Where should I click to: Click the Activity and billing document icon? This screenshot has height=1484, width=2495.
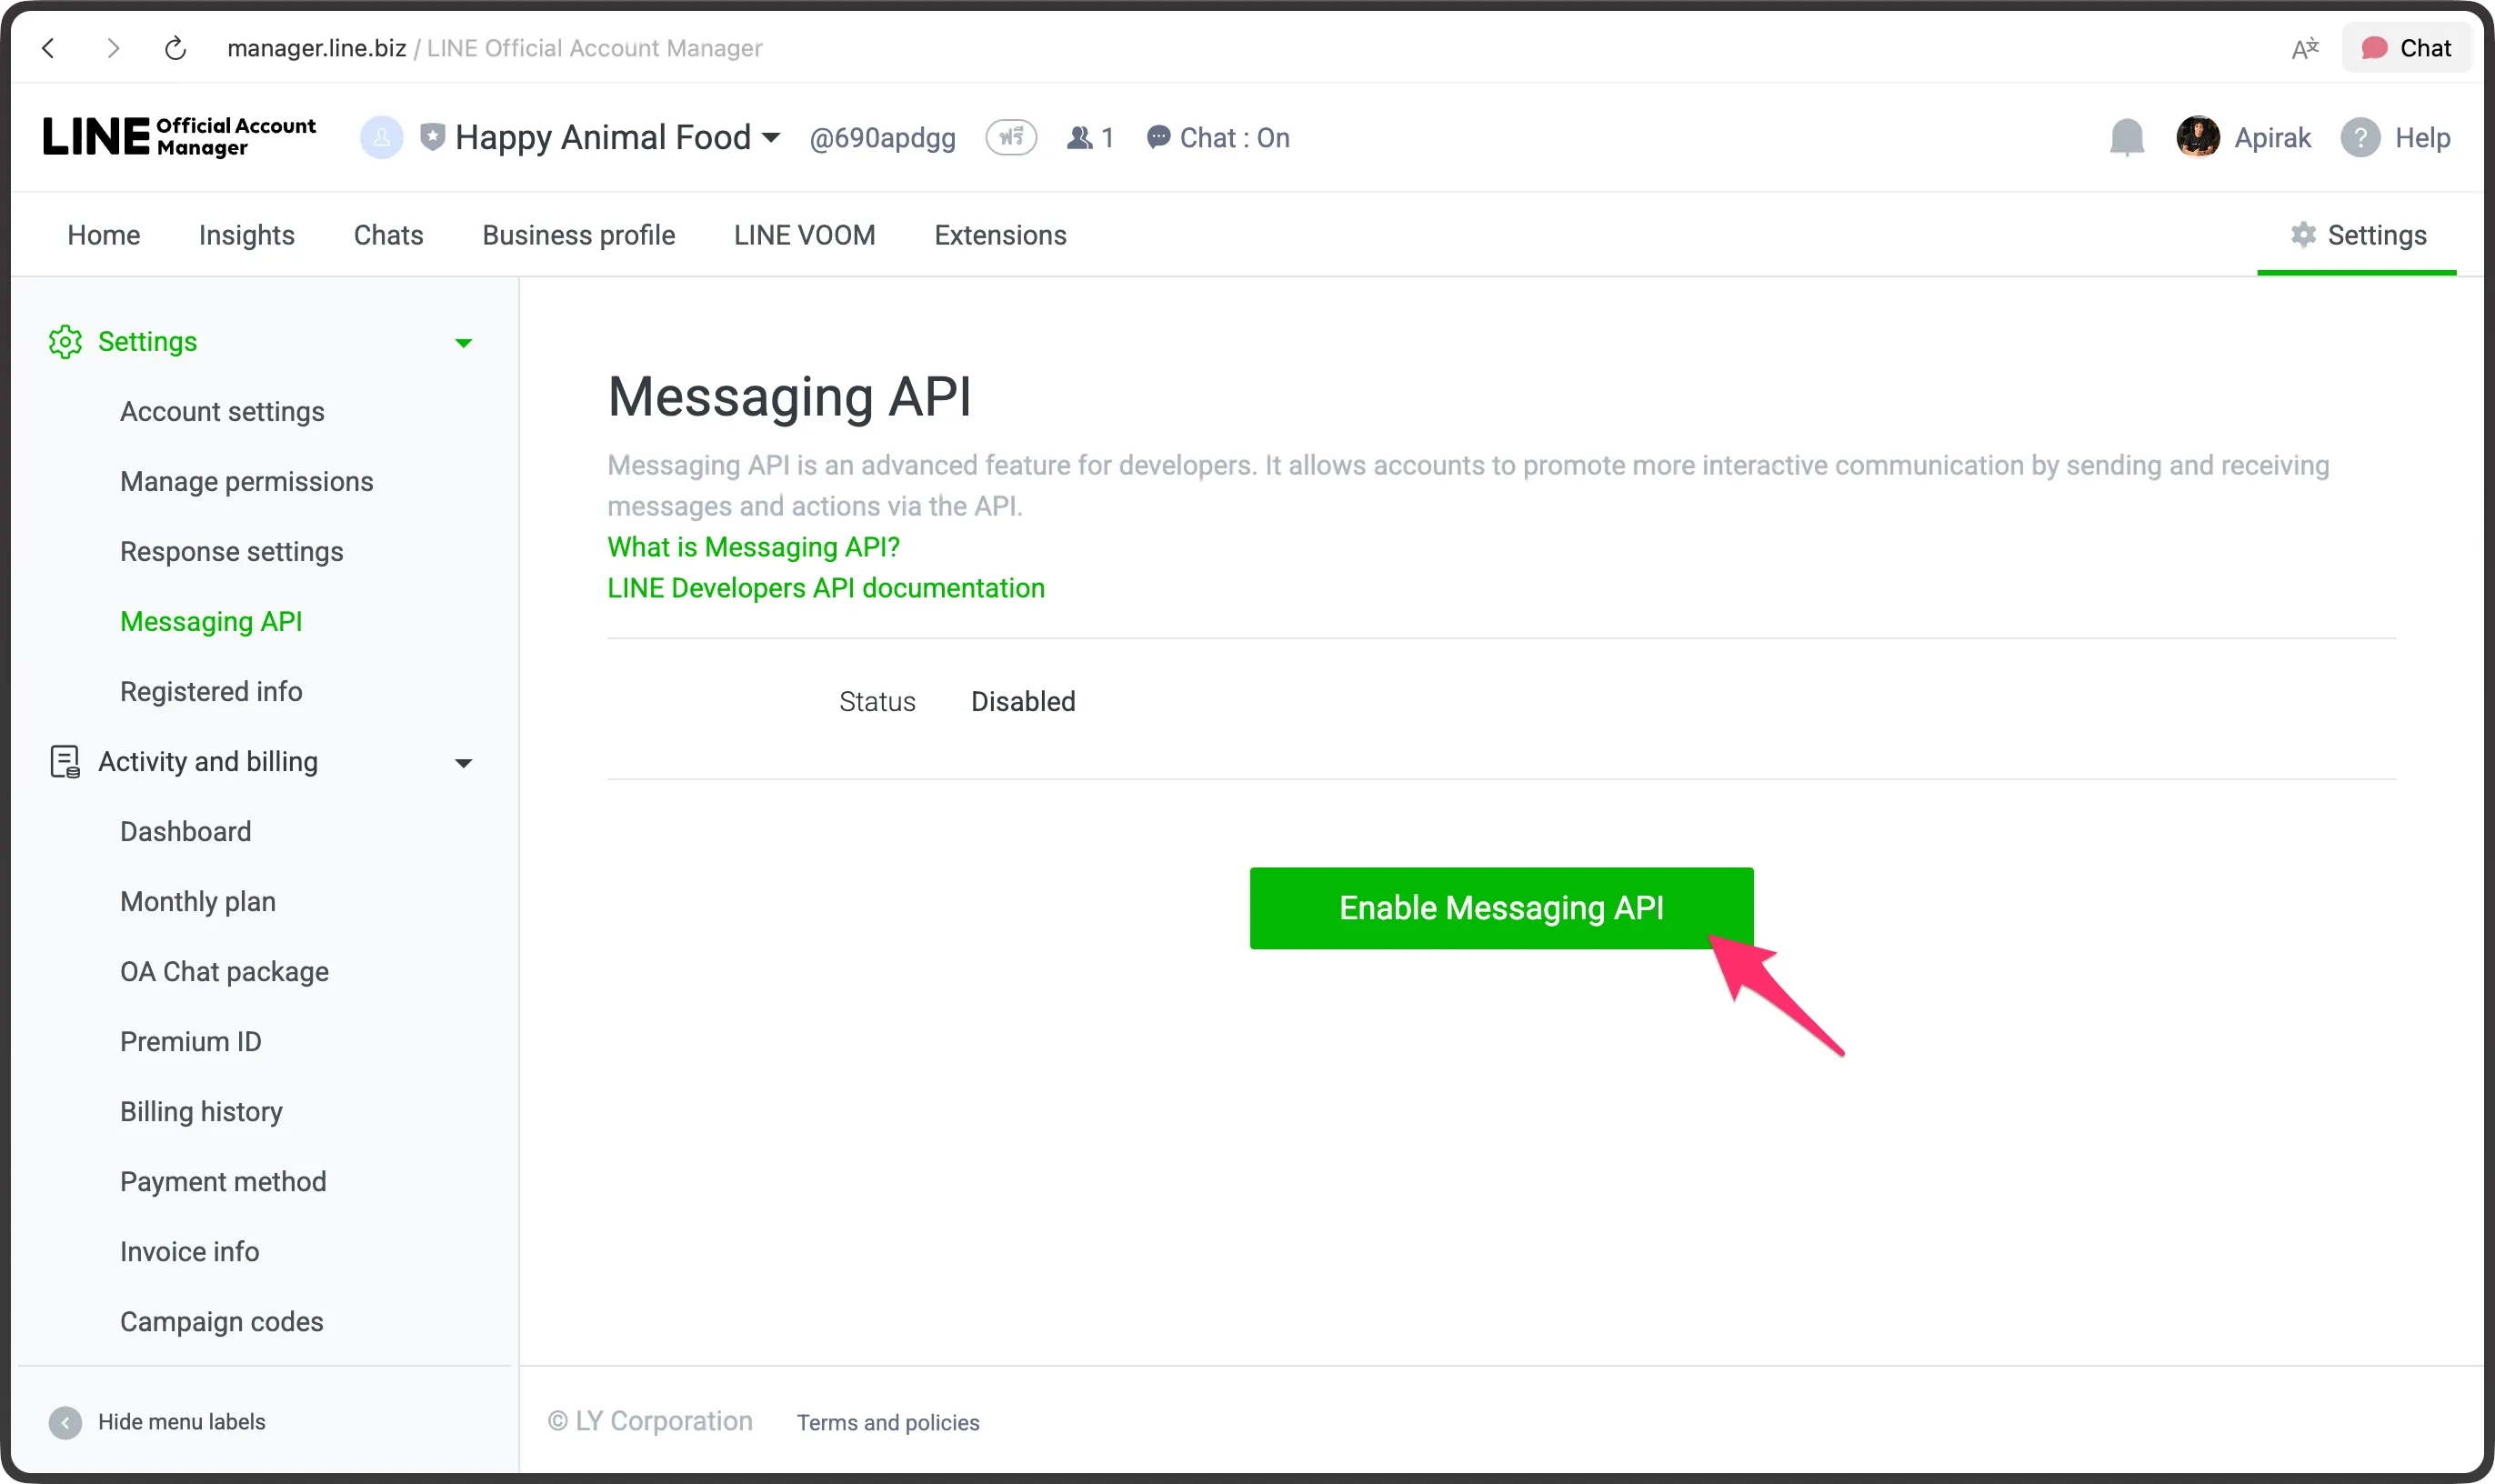[x=65, y=761]
